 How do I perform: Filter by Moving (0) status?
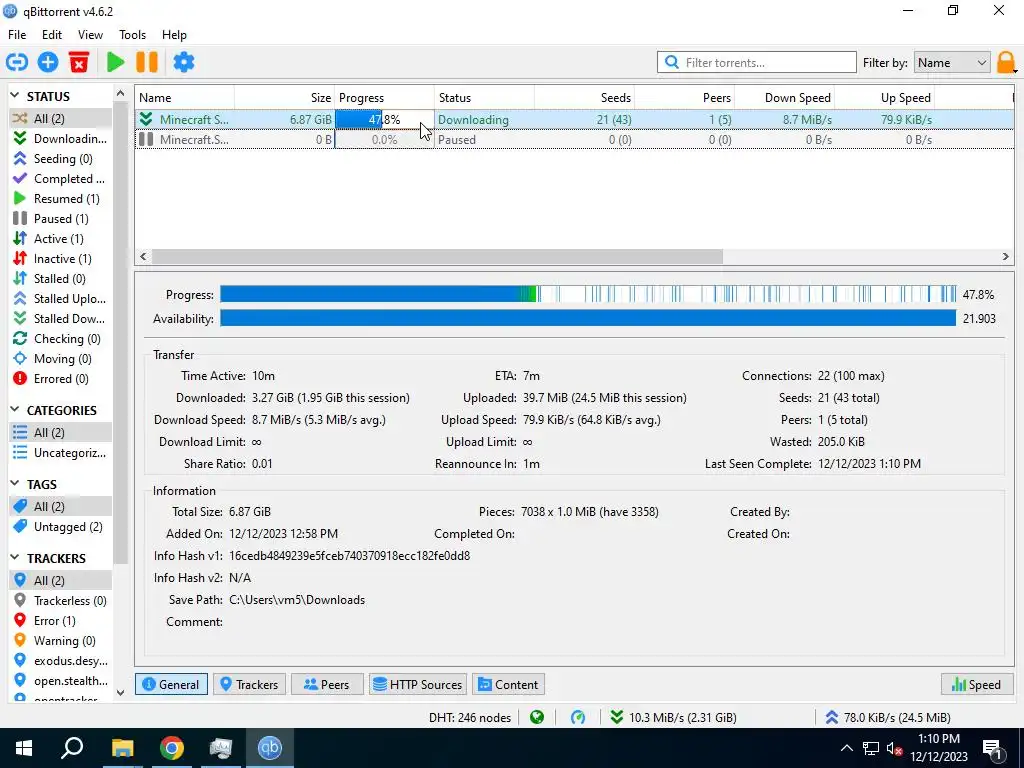click(60, 359)
